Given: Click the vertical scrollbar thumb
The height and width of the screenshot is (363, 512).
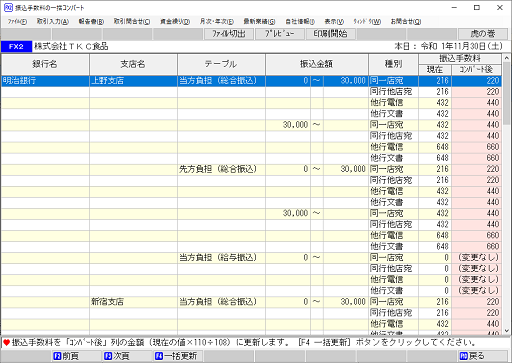Looking at the screenshot, I should point(507,93).
